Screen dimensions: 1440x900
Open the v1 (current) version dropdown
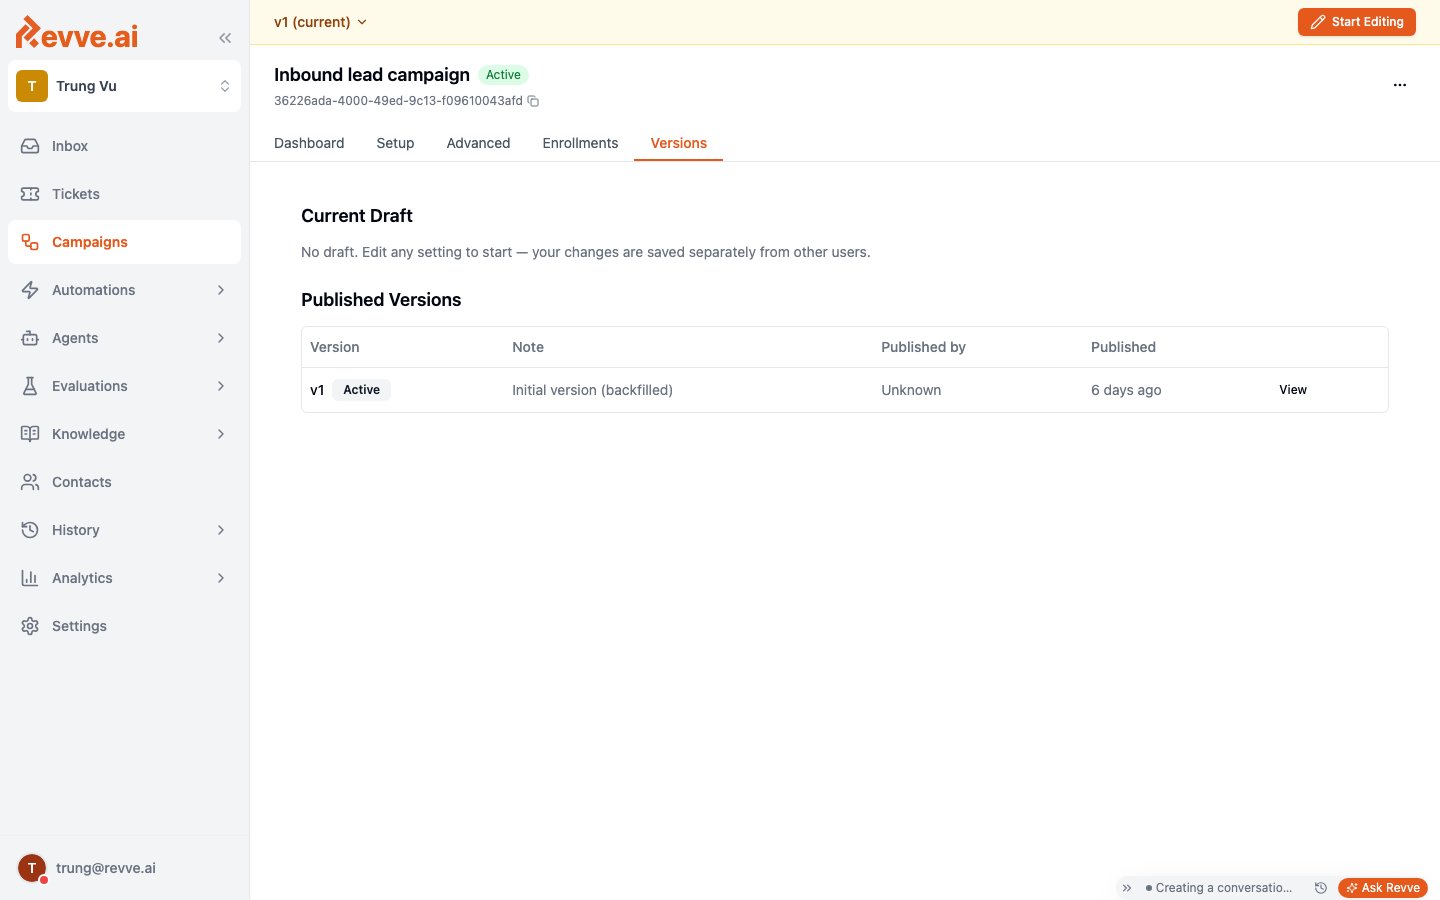click(x=320, y=22)
